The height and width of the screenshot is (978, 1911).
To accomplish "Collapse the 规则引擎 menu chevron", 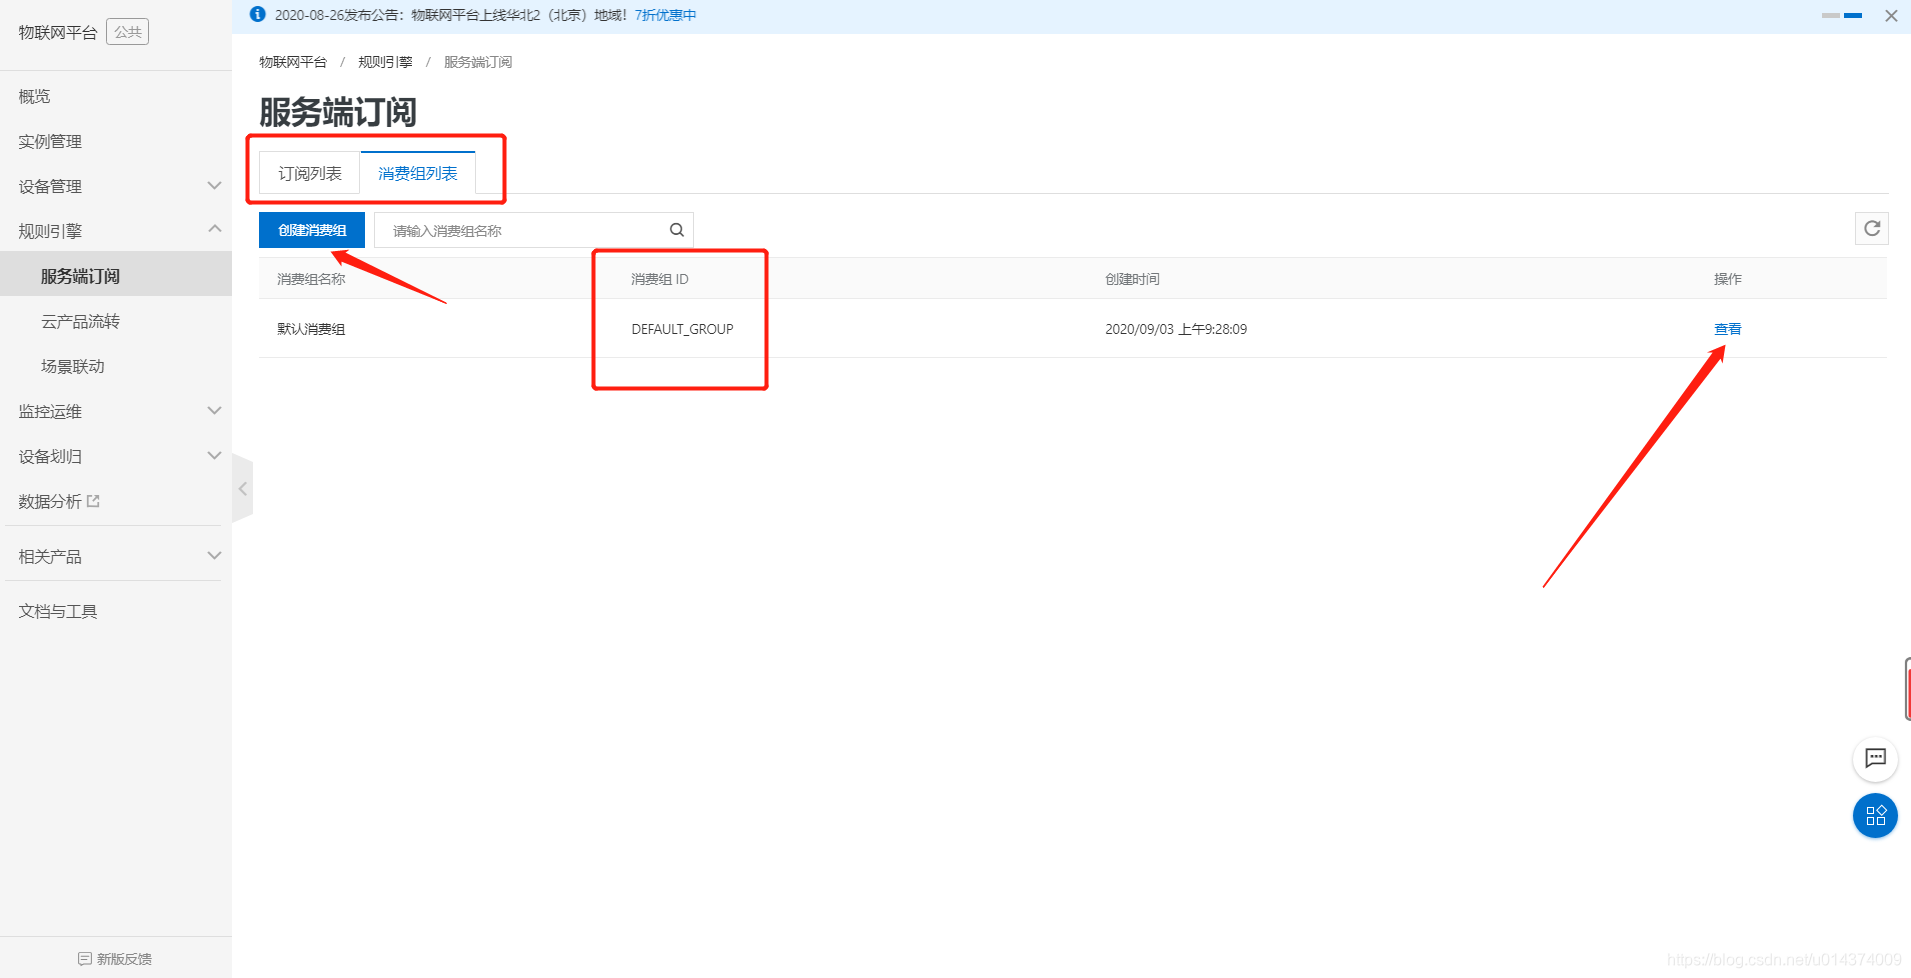I will [x=214, y=230].
